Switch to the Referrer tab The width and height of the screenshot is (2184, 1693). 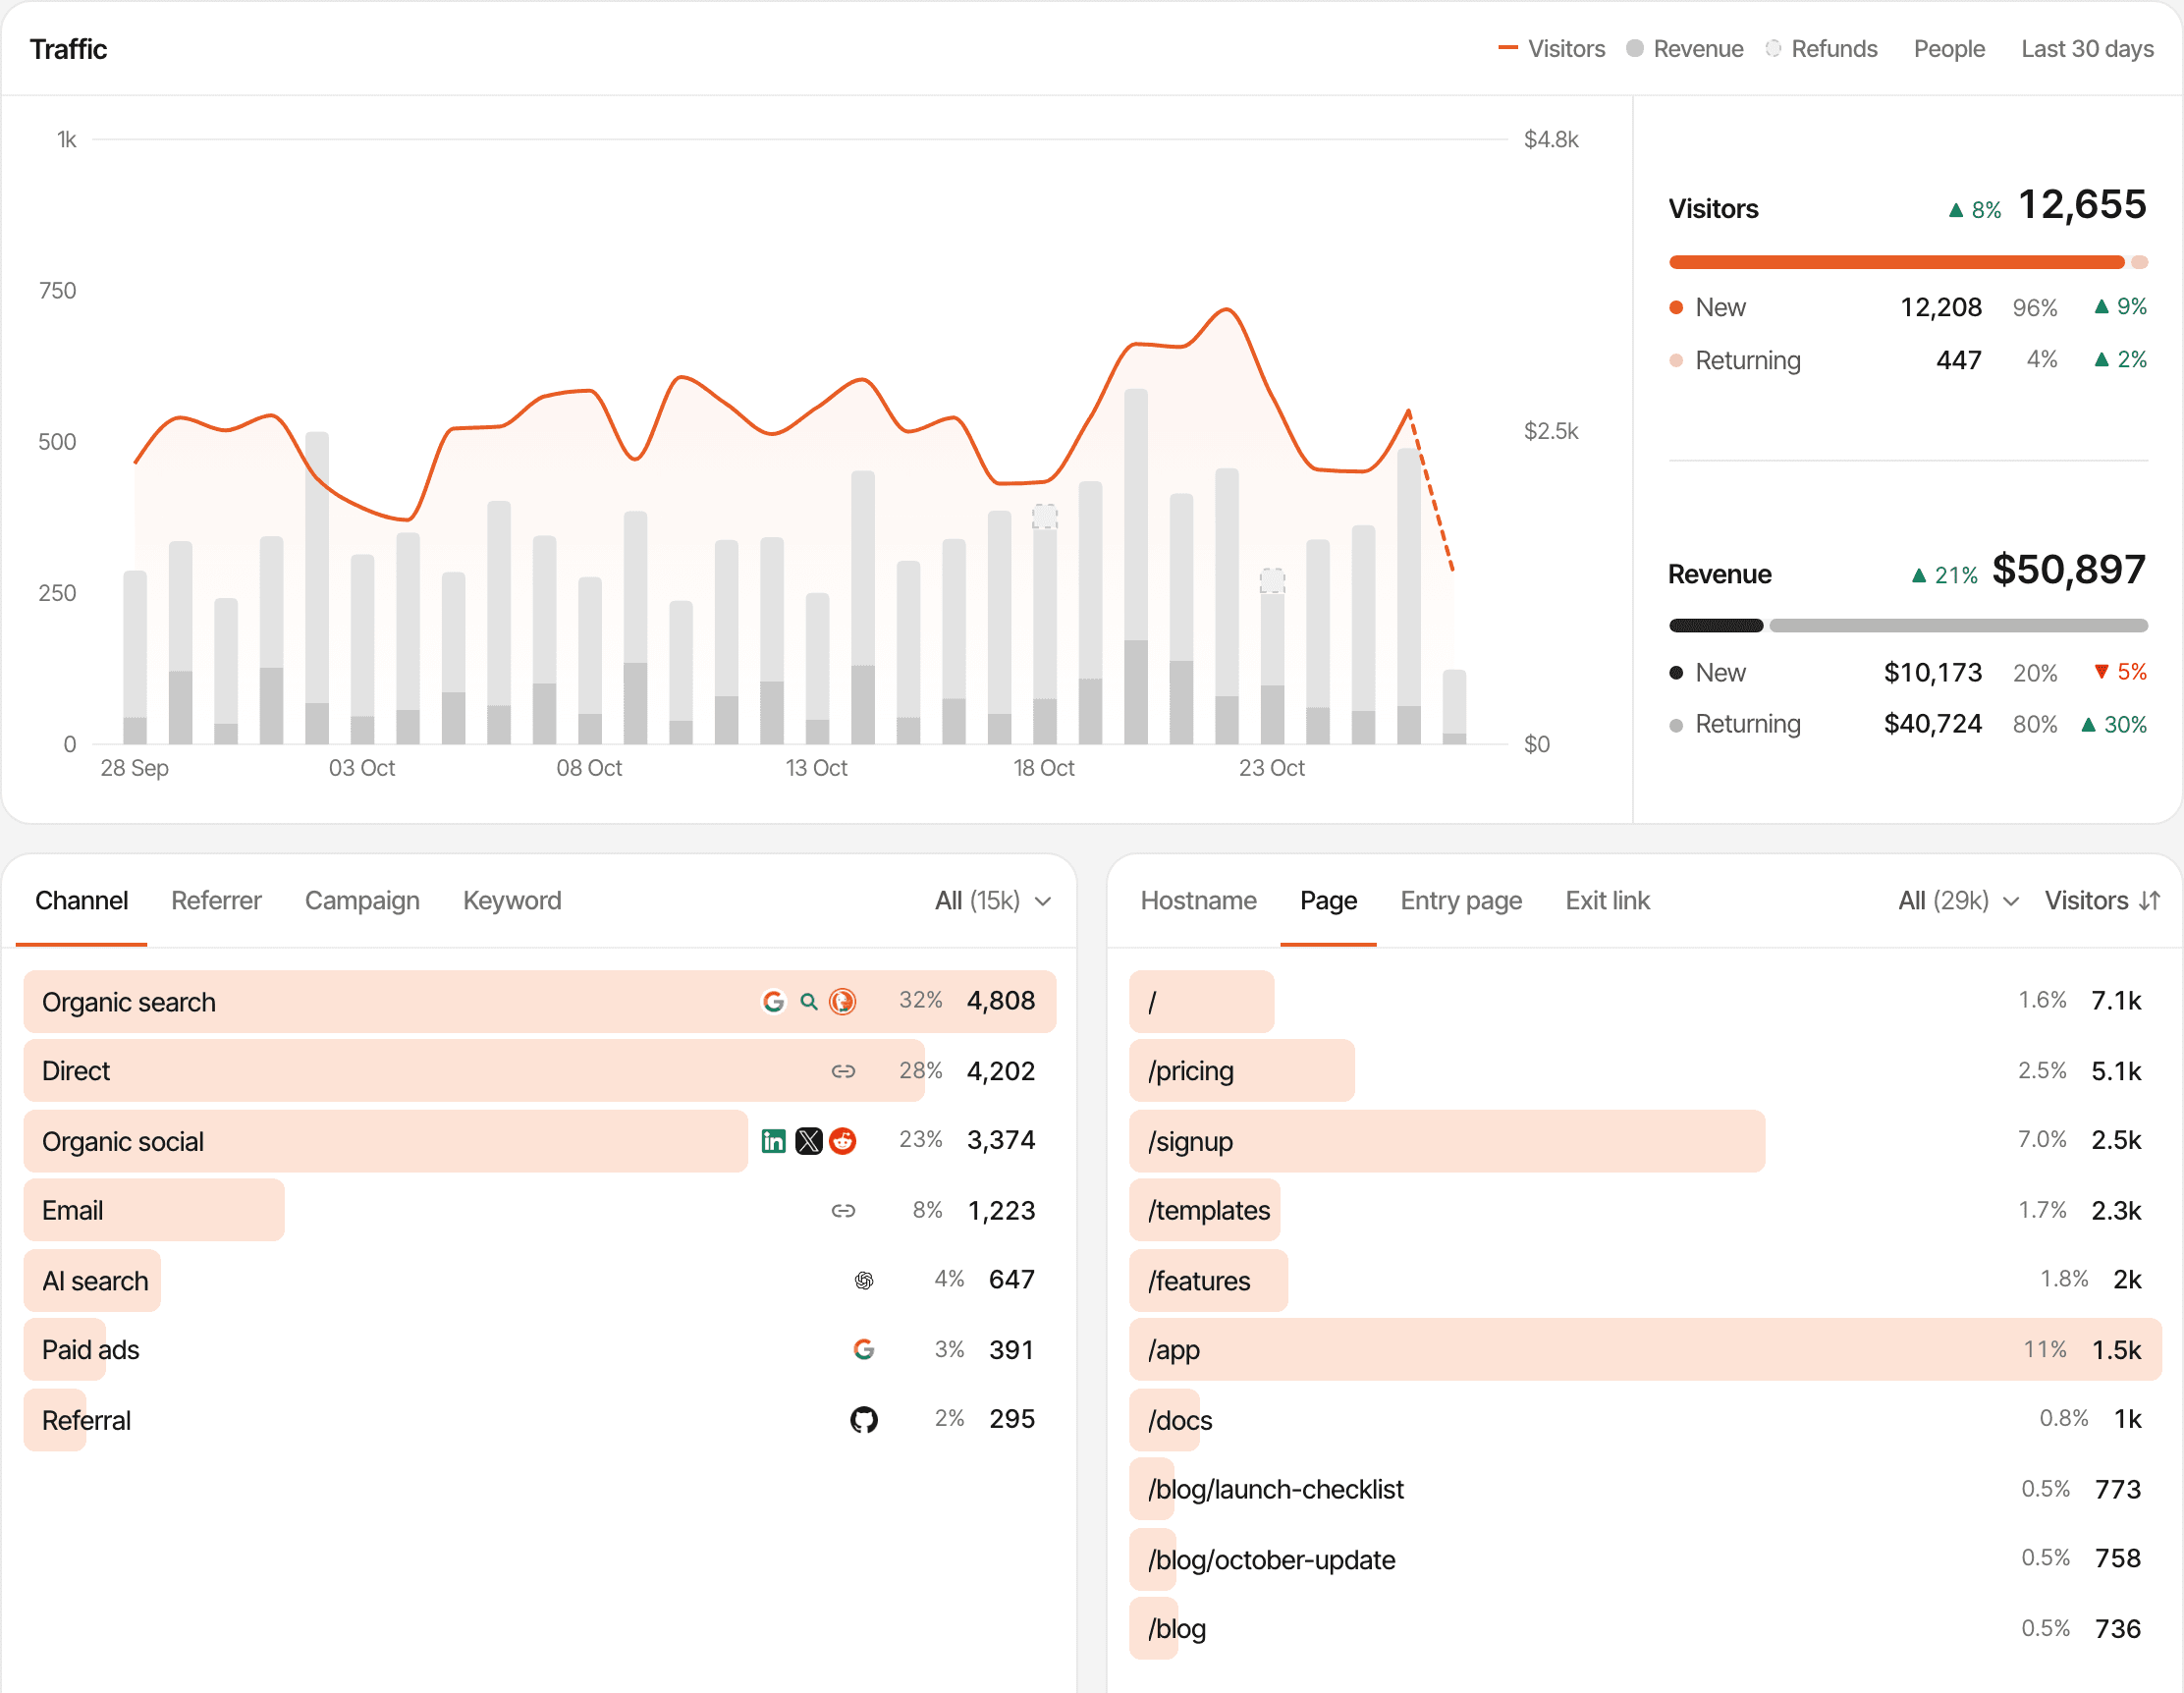[216, 901]
